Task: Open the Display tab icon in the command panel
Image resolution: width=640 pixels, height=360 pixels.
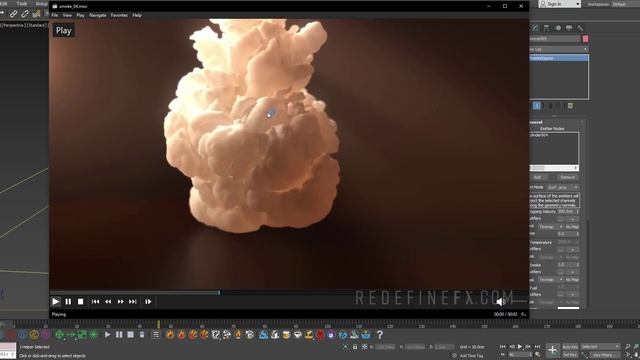Action: coord(569,28)
